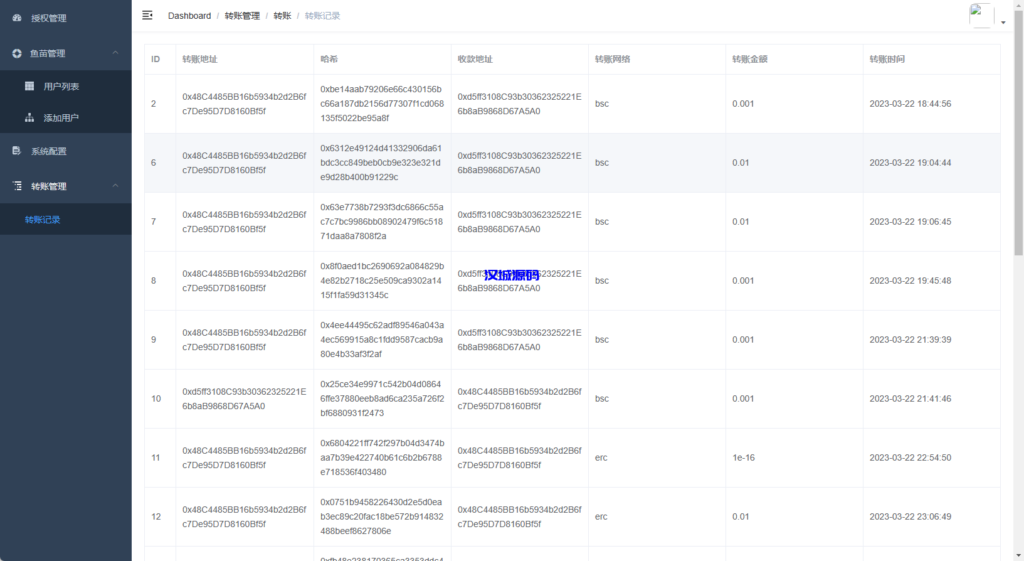Viewport: 1024px width, 561px height.
Task: Click the 系统配置 sidebar icon
Action: [x=16, y=151]
